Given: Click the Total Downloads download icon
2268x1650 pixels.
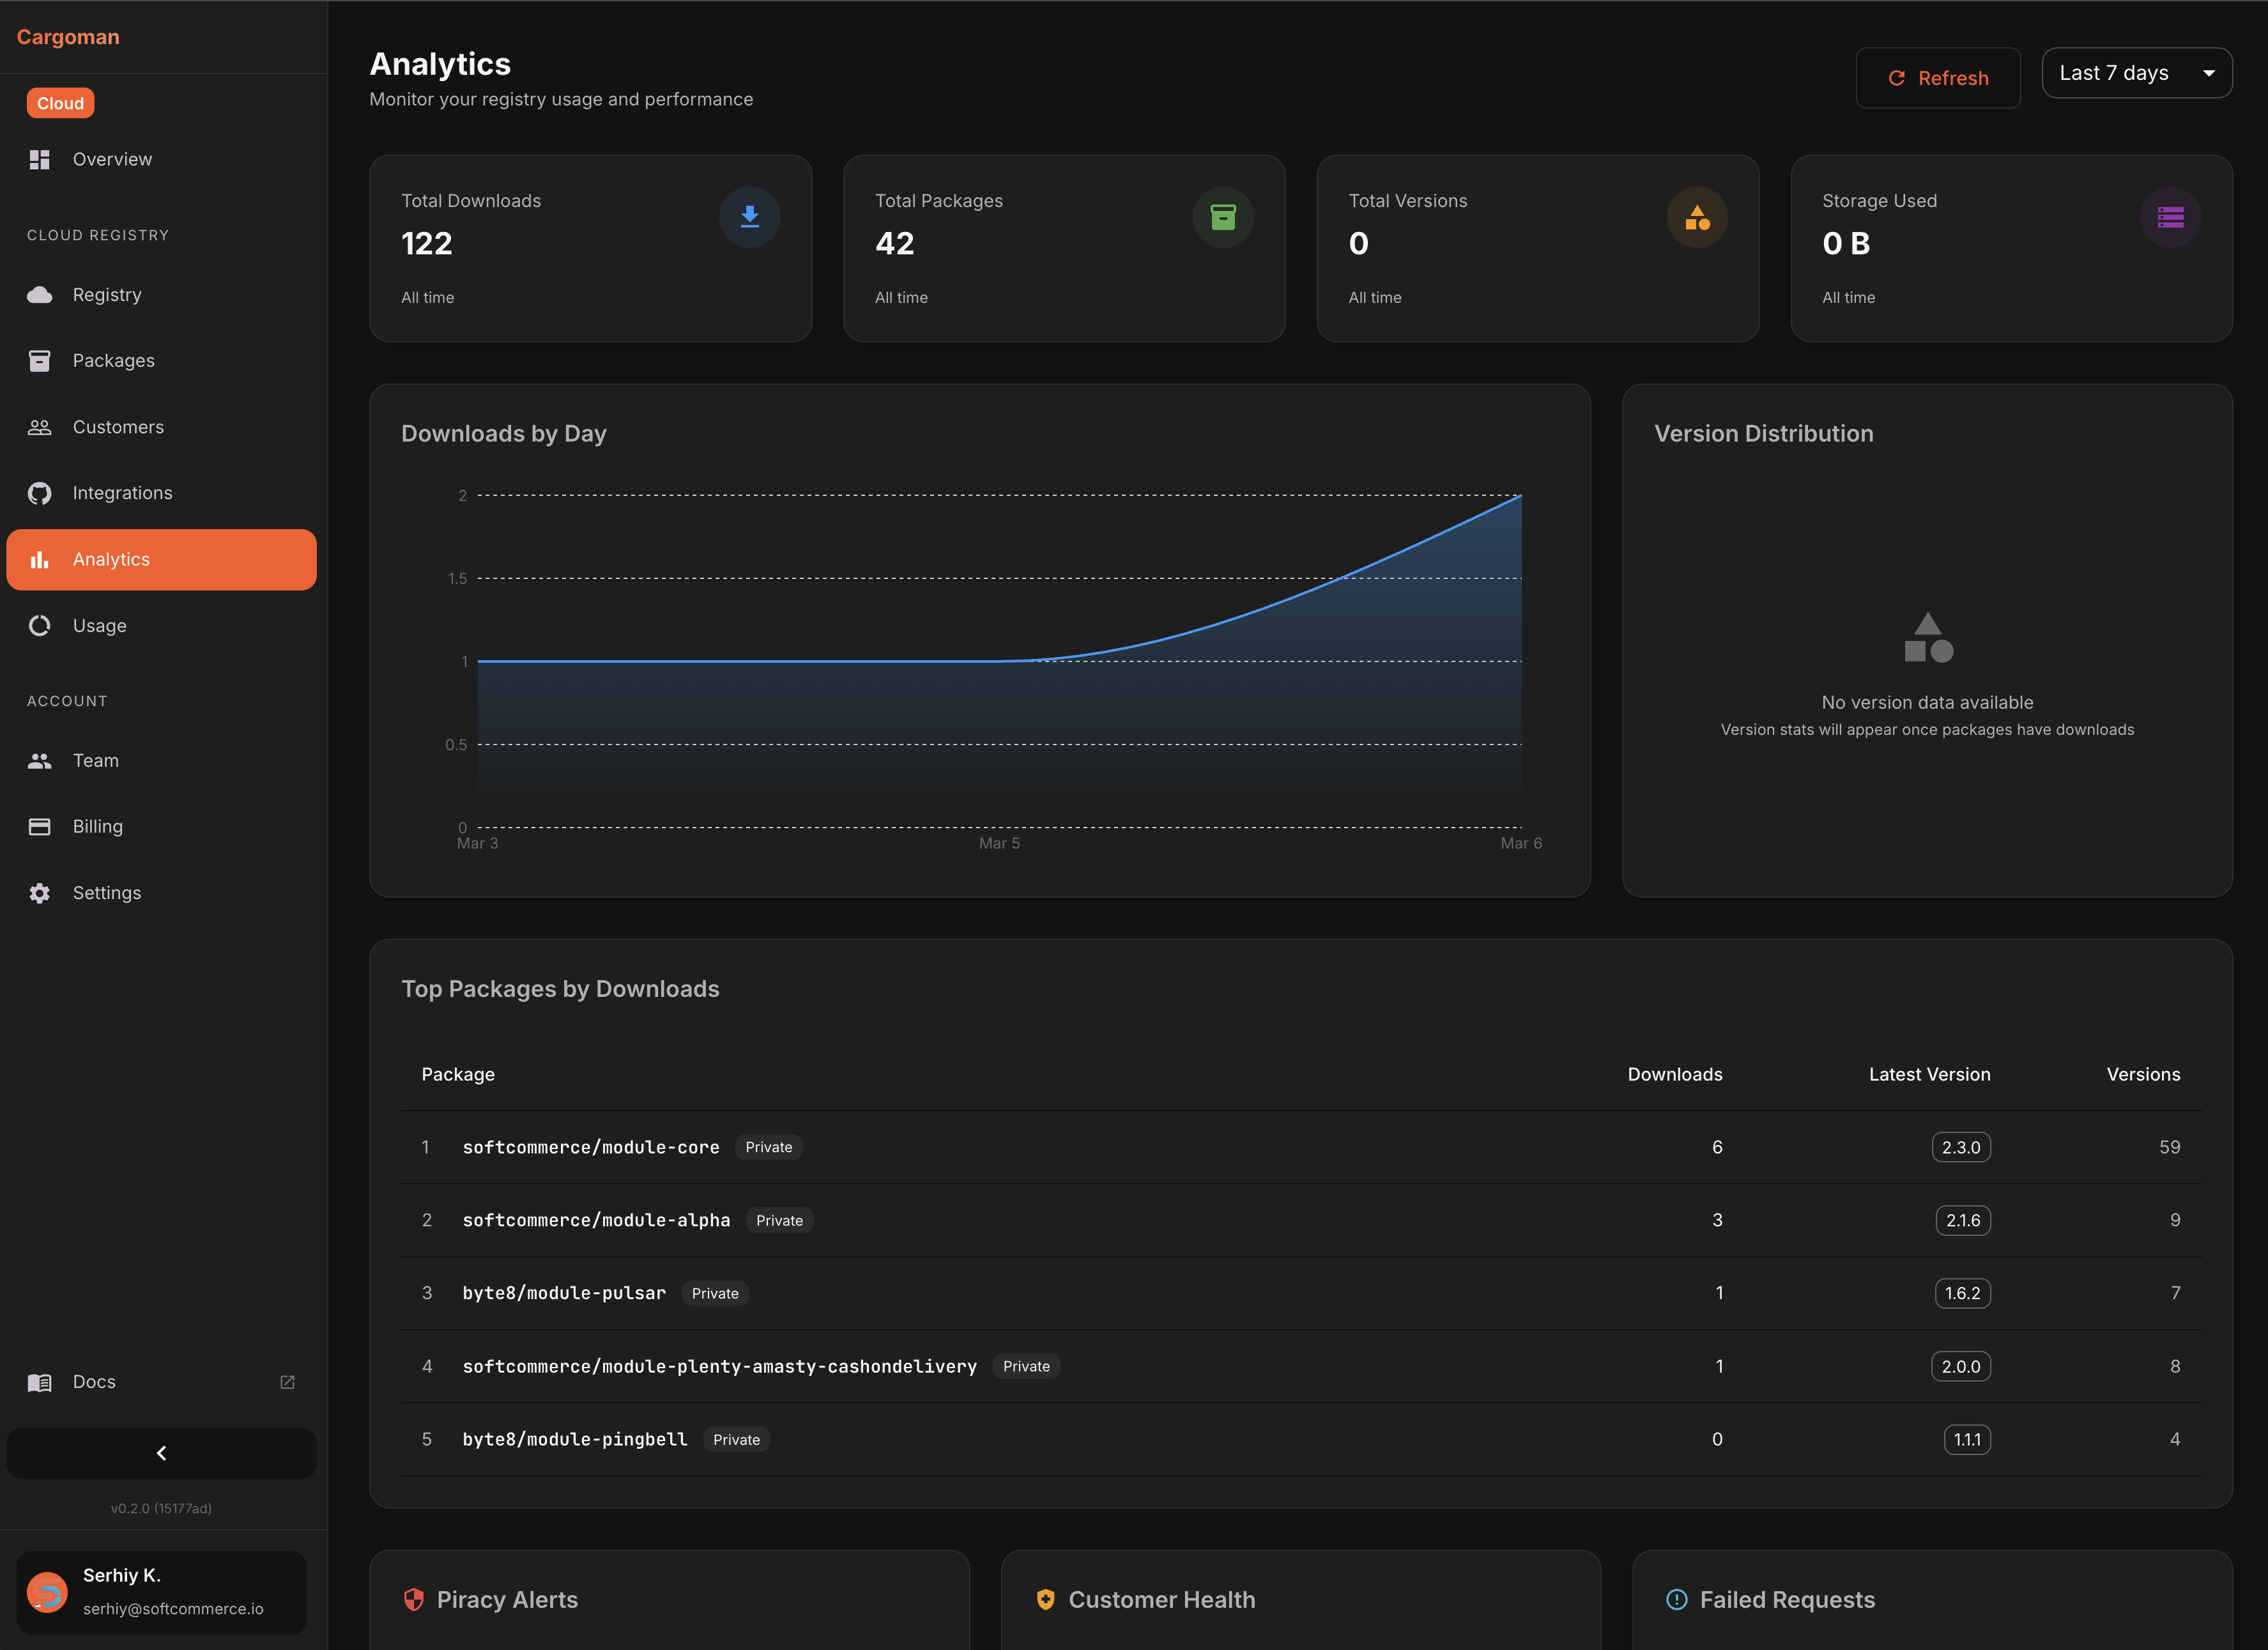Looking at the screenshot, I should (749, 217).
